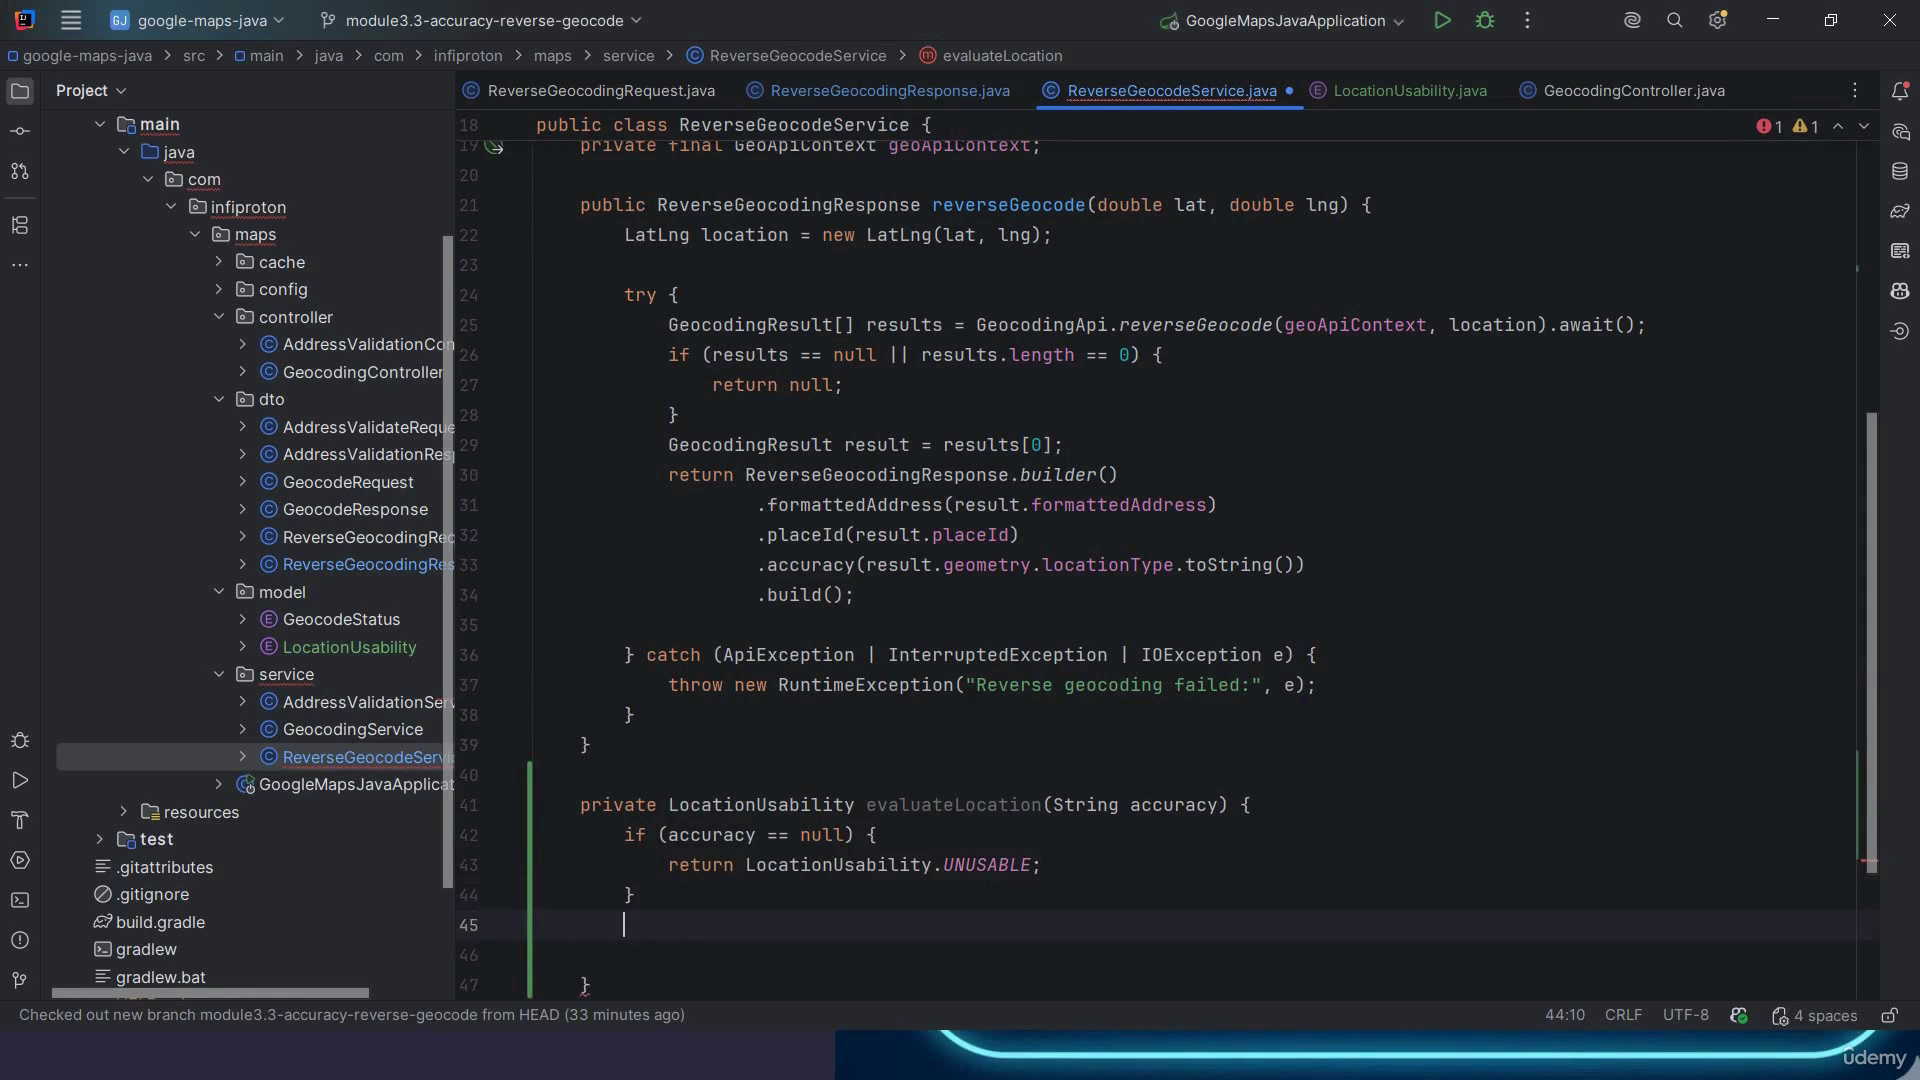Open the Terminal tool window icon
Screen dimensions: 1920x1080
(x=20, y=900)
